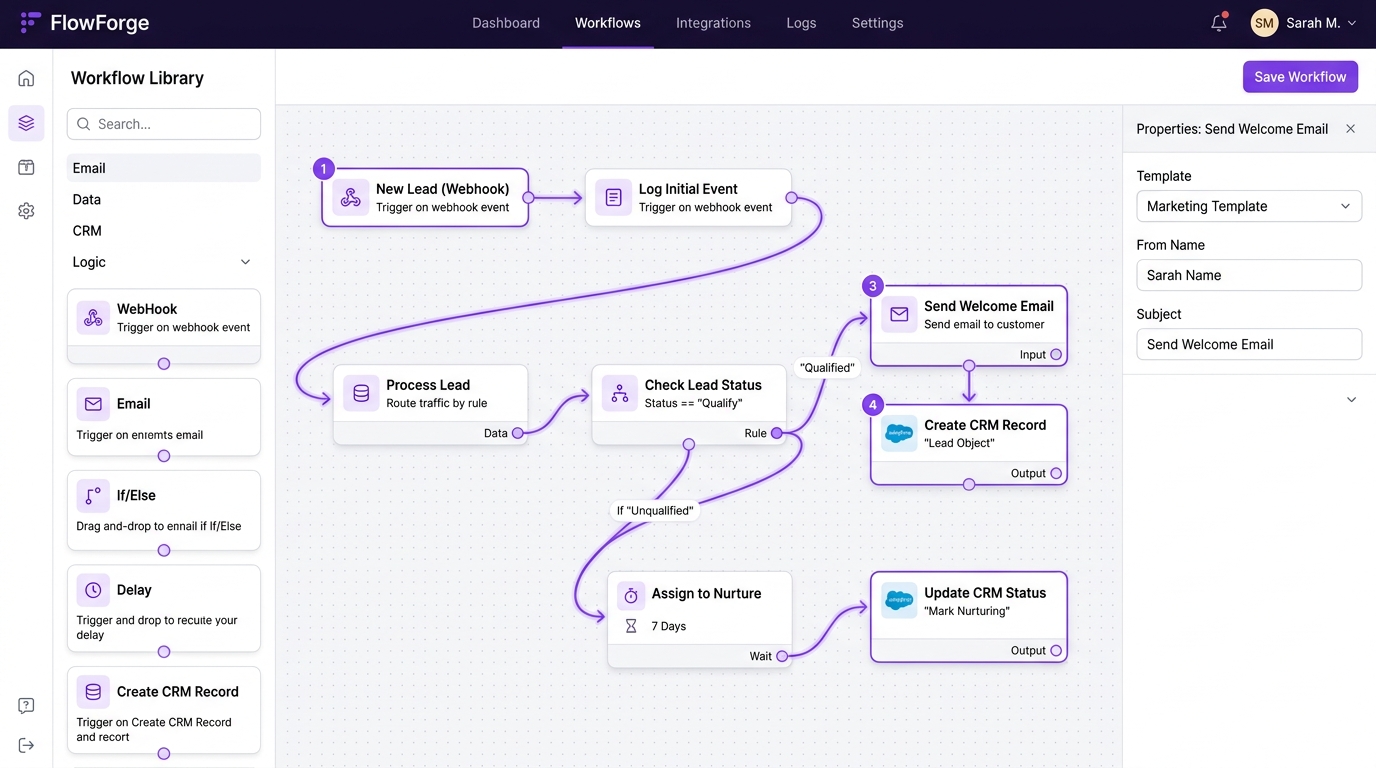Click the Output port on Update CRM Status
Screen dimensions: 1376x768
[1056, 650]
